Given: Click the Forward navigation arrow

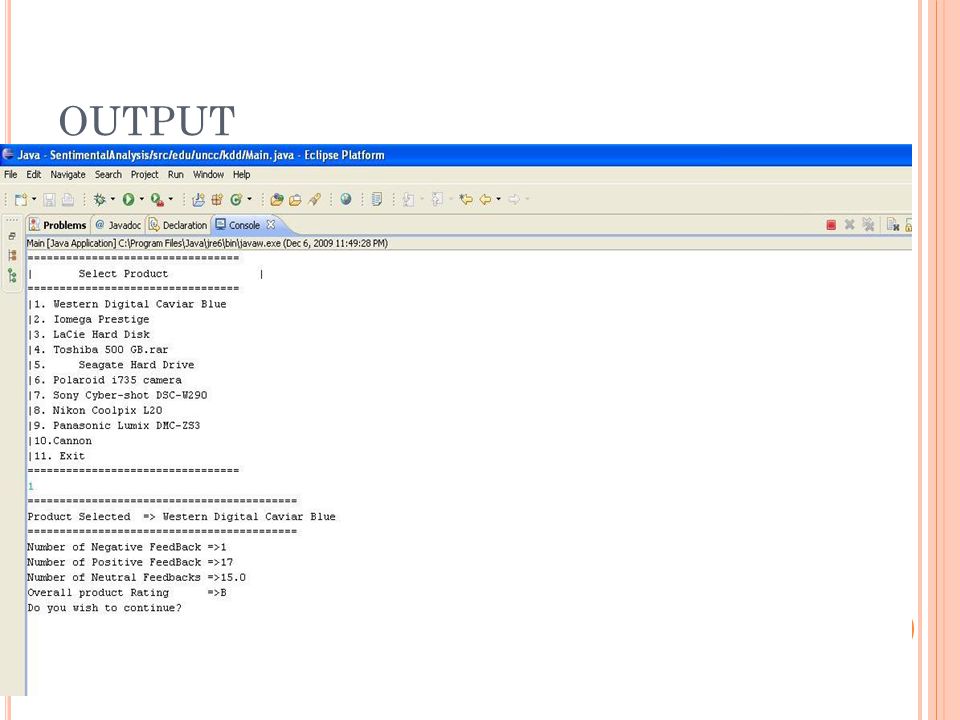Looking at the screenshot, I should [514, 199].
